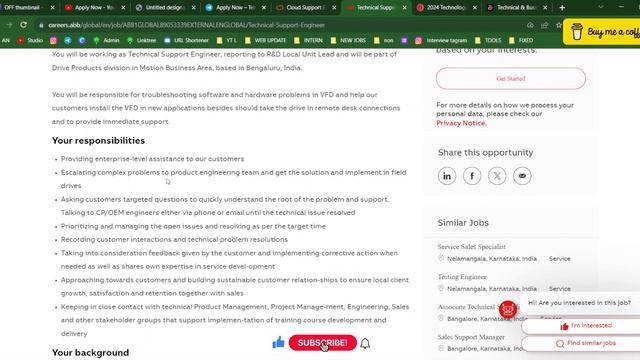The height and width of the screenshot is (360, 640).
Task: Open the Privacy Notice link
Action: tap(461, 123)
